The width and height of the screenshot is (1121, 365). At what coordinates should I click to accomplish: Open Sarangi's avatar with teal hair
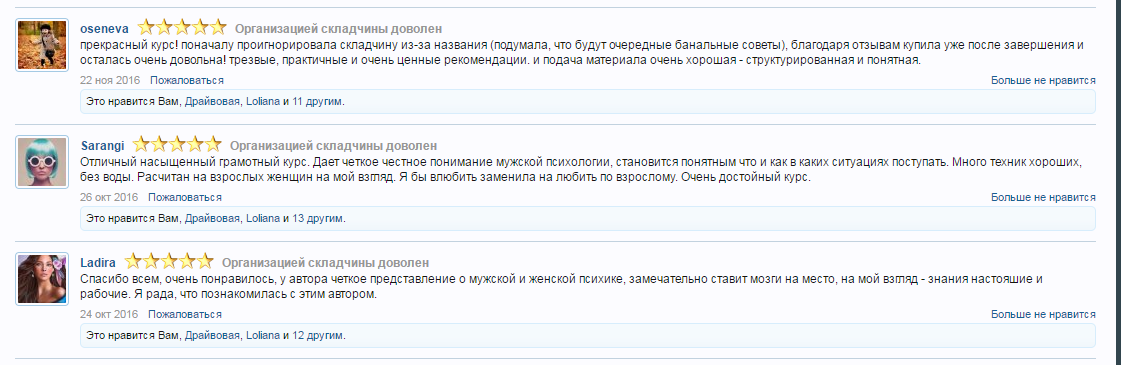click(41, 162)
